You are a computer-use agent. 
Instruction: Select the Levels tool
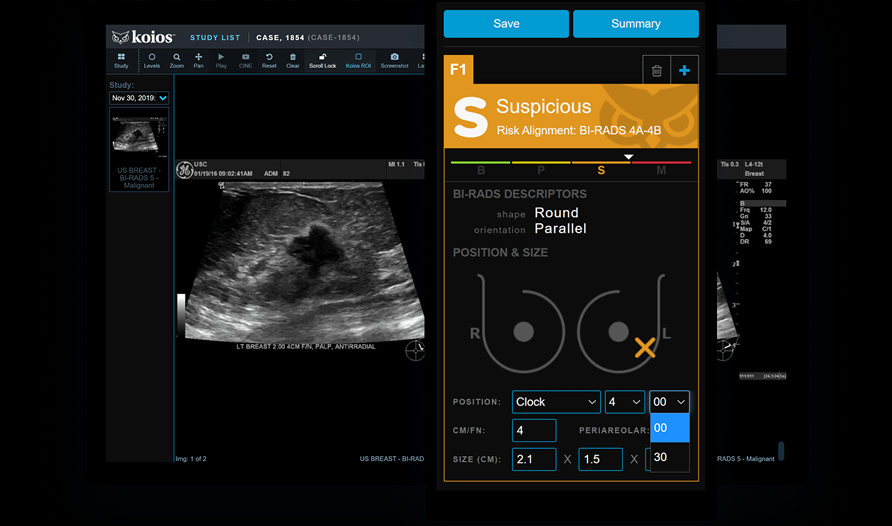point(152,60)
